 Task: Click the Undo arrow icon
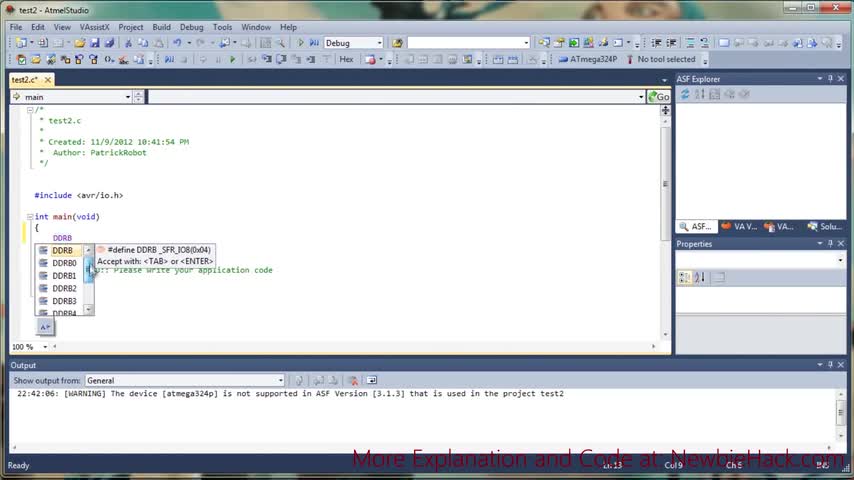(x=177, y=43)
